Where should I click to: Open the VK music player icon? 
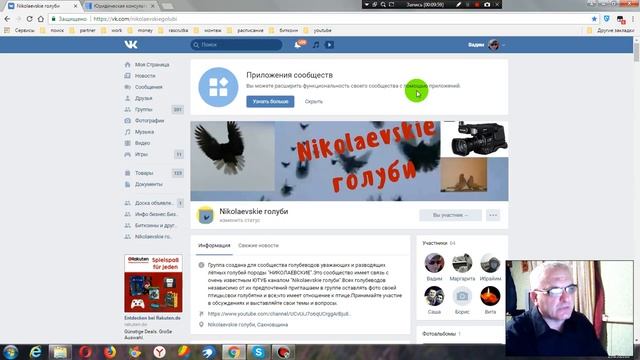coord(316,44)
